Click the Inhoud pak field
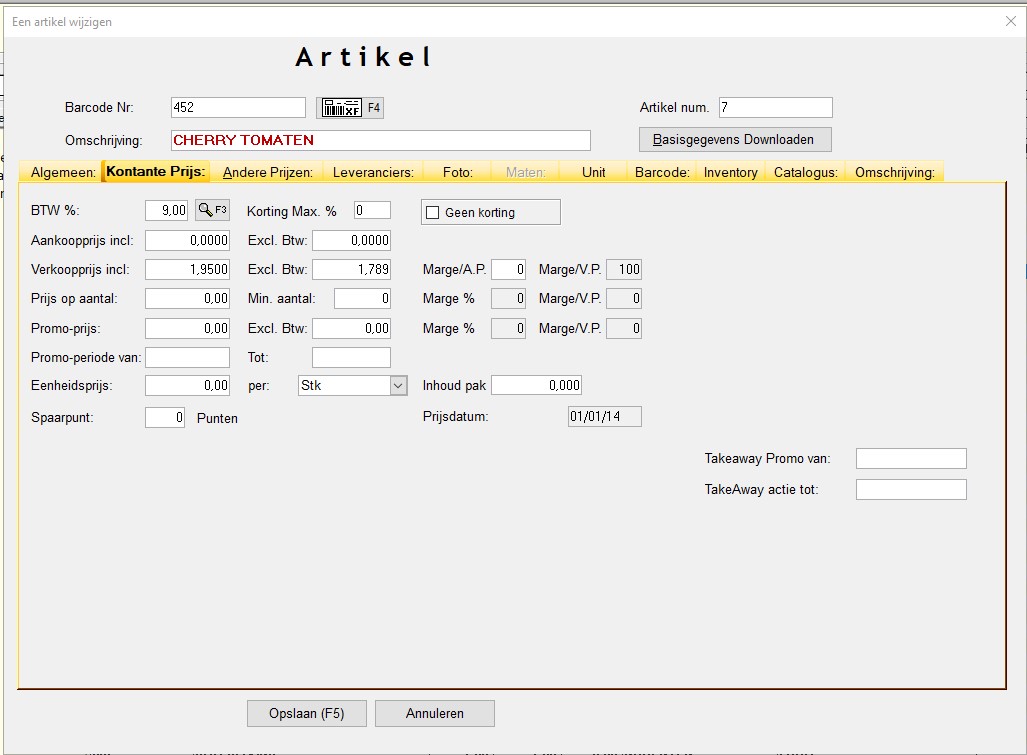1027x755 pixels. pos(536,385)
